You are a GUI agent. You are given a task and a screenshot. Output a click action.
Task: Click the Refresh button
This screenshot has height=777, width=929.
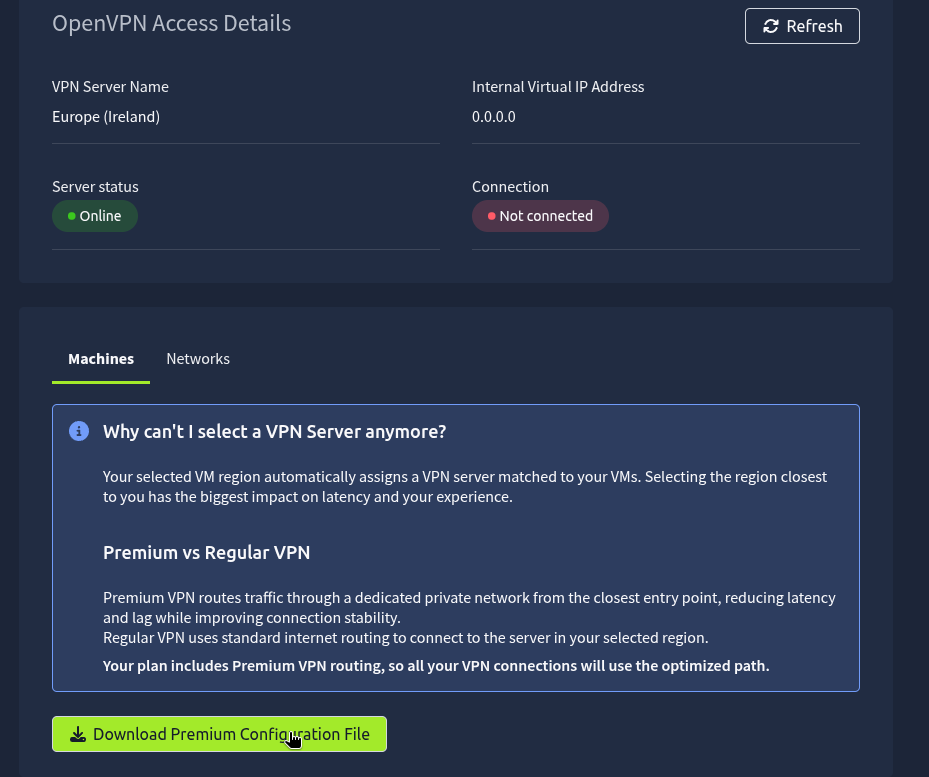point(802,26)
